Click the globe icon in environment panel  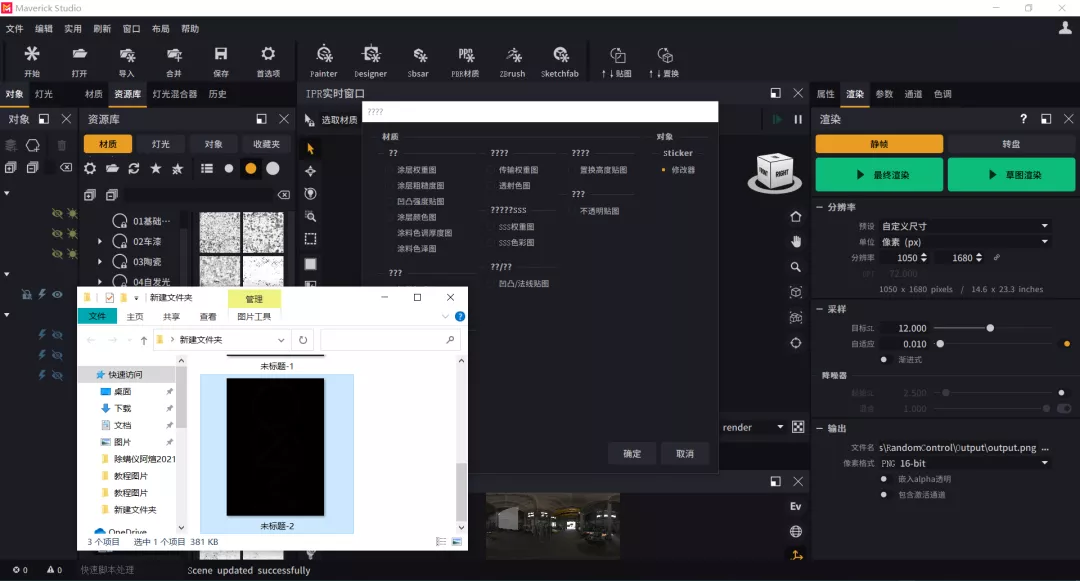(796, 531)
